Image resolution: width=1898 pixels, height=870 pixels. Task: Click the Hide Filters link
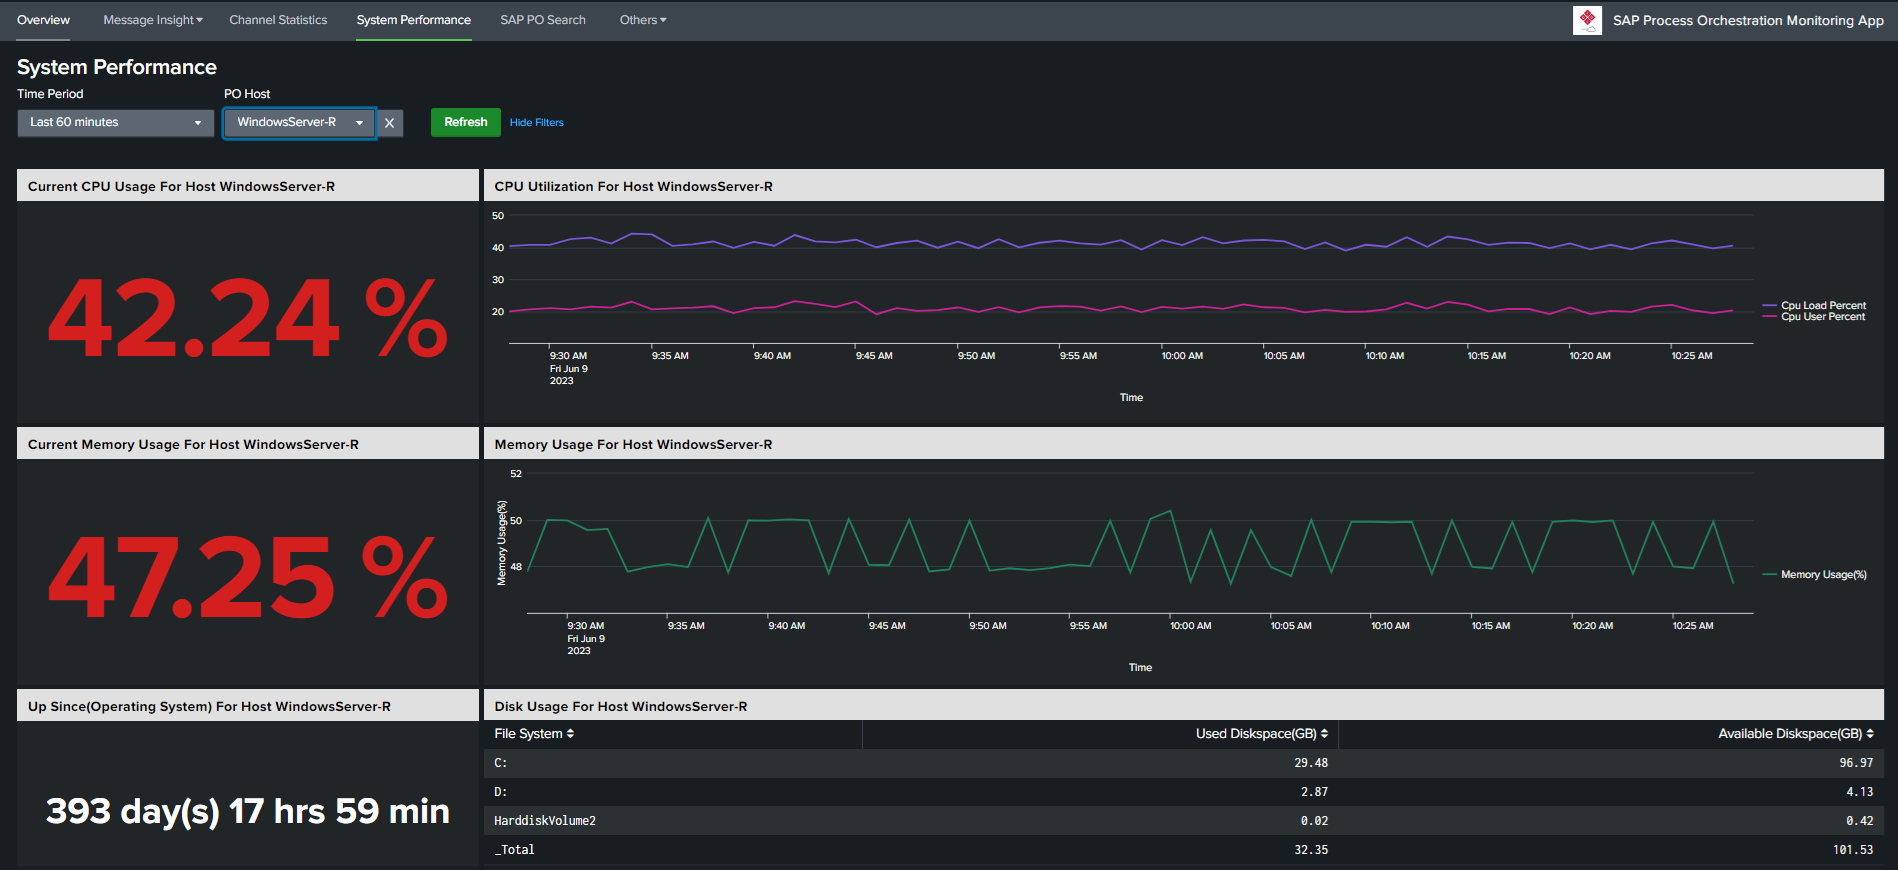[x=537, y=123]
